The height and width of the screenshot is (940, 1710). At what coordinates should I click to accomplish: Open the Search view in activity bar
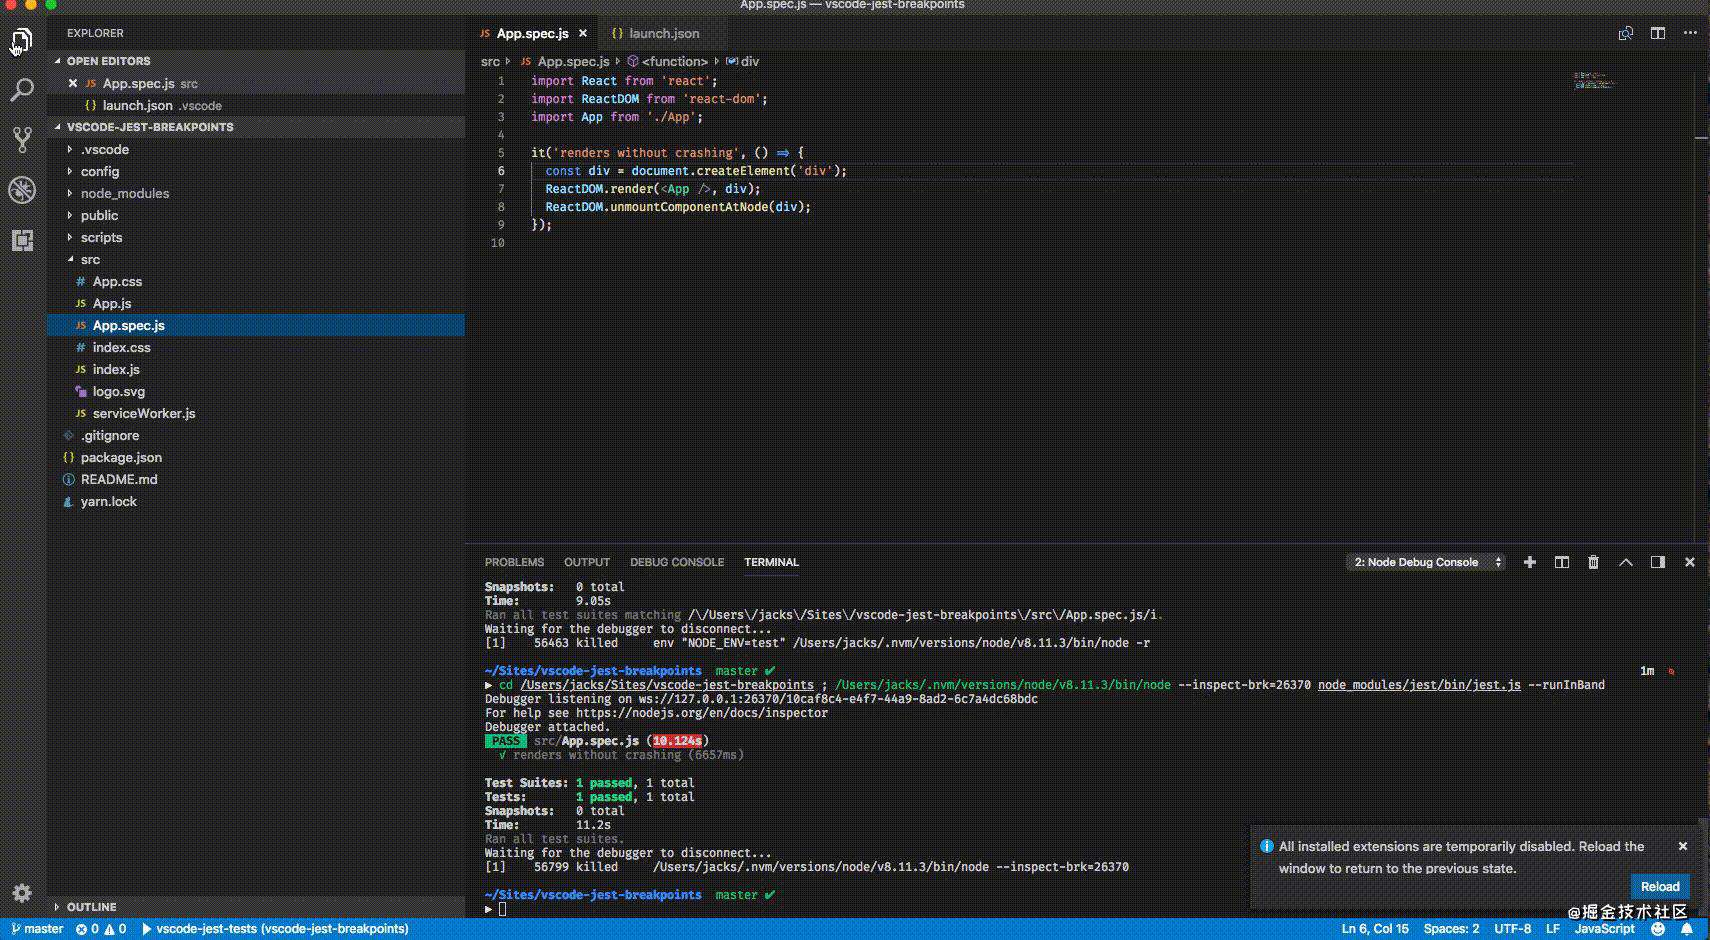coord(22,90)
